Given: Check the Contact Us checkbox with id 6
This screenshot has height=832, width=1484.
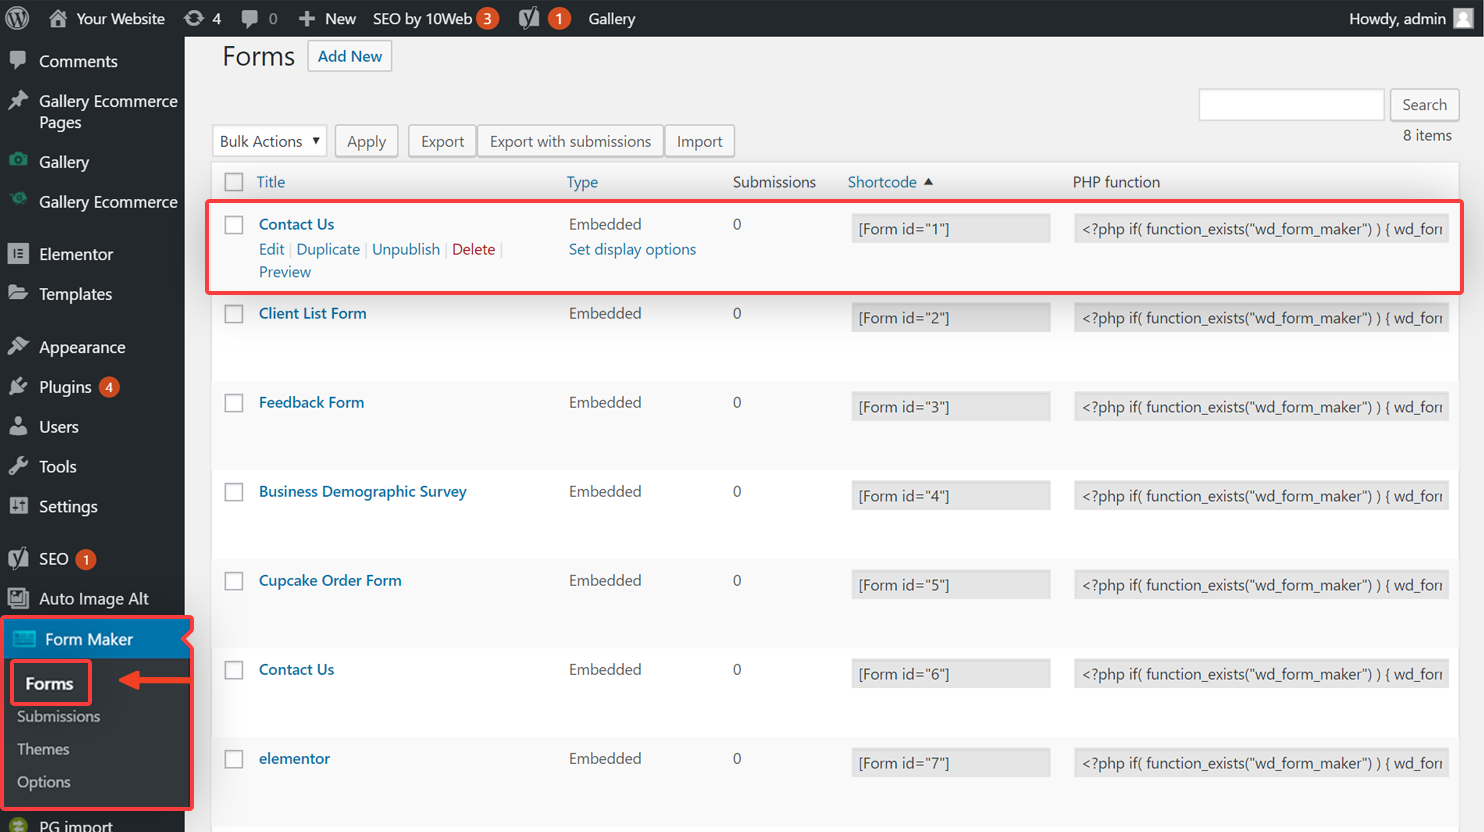Looking at the screenshot, I should coord(234,670).
